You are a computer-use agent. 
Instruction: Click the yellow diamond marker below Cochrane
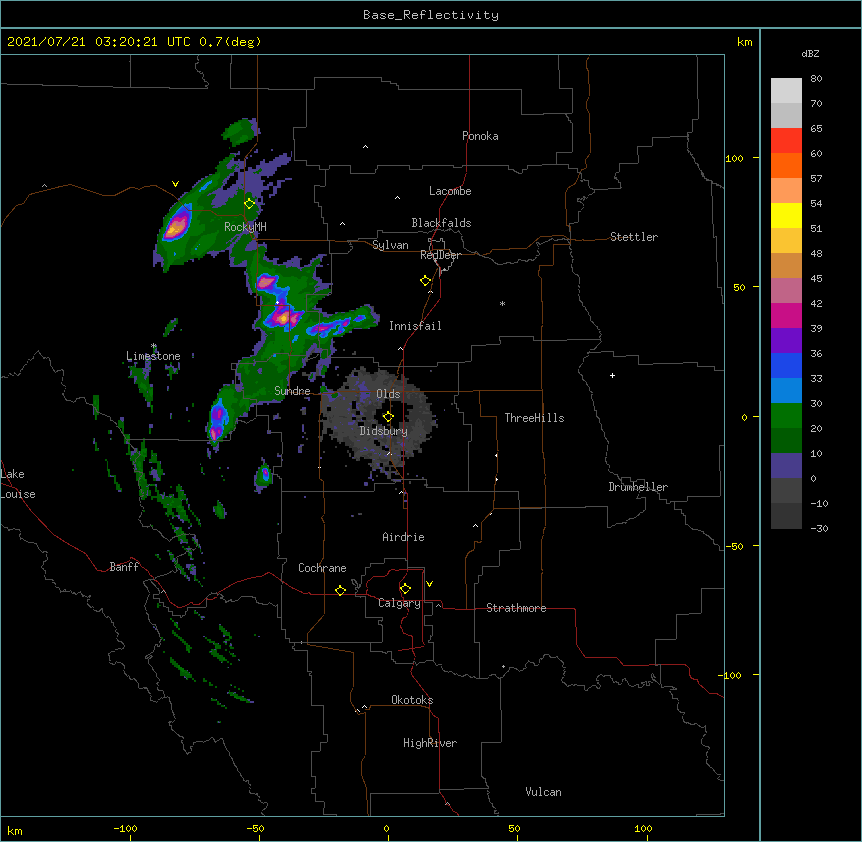[340, 590]
